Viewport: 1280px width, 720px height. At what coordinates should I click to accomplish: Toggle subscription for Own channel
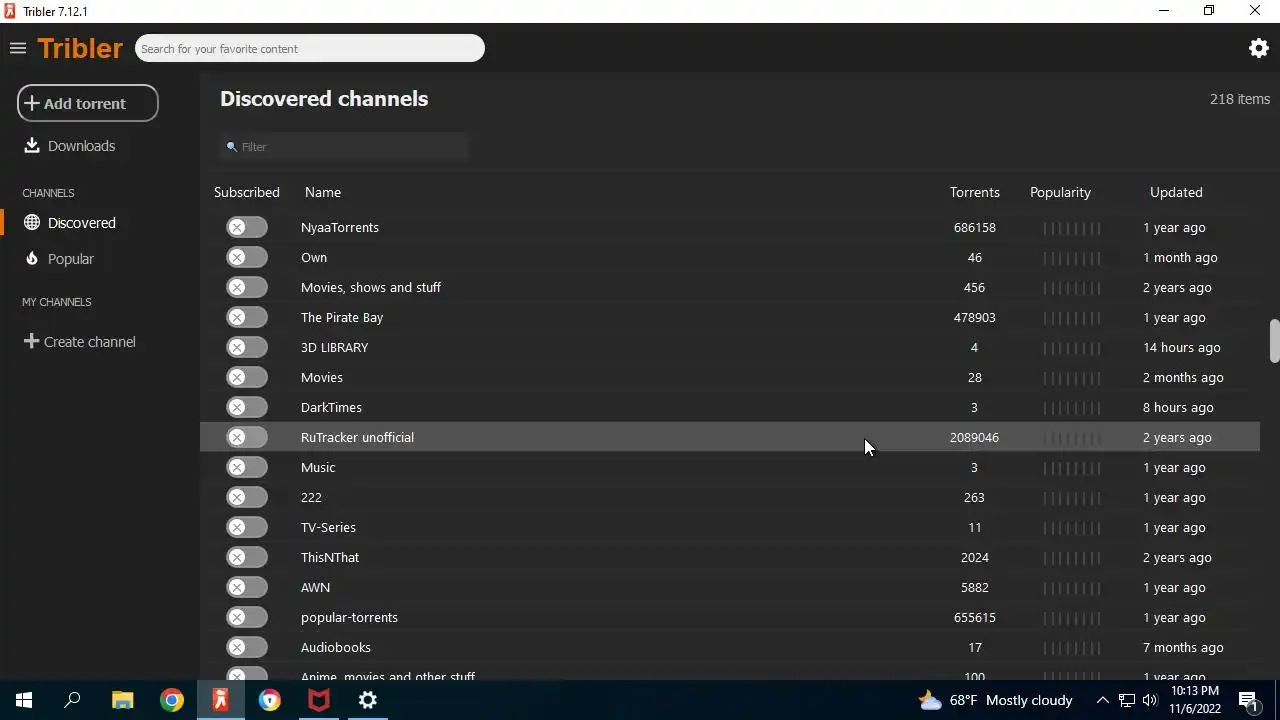(247, 257)
